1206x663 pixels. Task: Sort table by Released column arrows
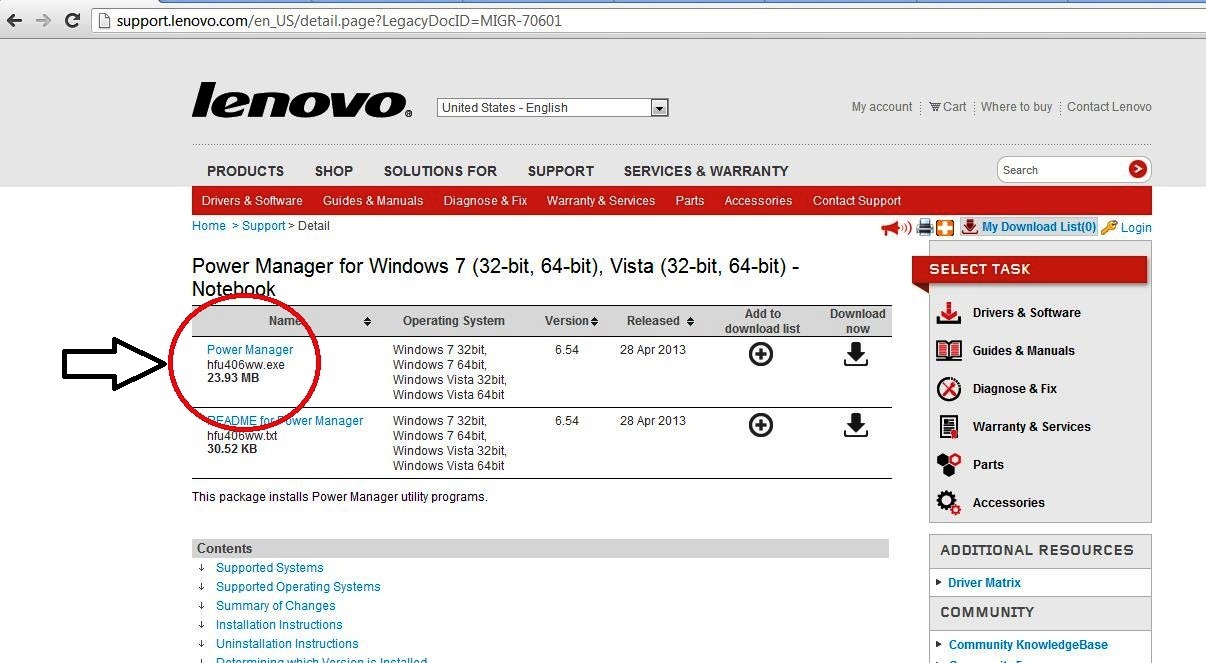(x=688, y=321)
